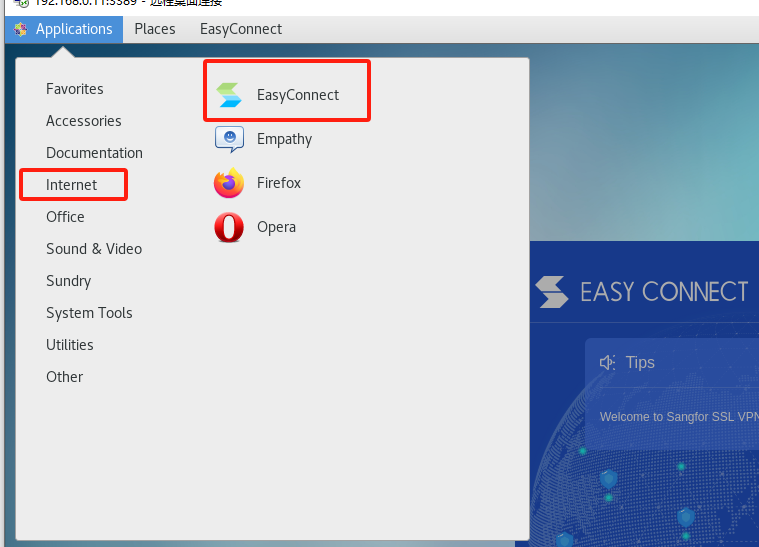Select the Sundry category

coord(69,281)
